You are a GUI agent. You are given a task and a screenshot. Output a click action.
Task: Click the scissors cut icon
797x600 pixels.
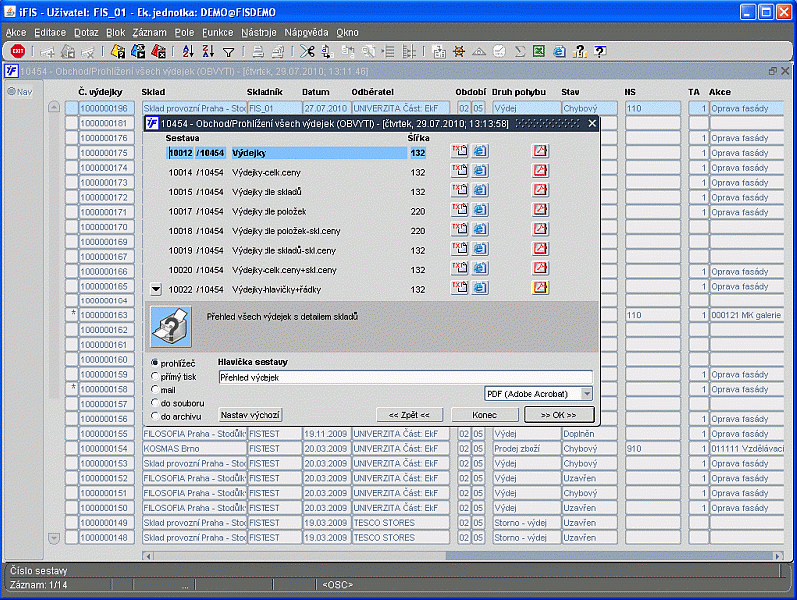click(x=307, y=51)
